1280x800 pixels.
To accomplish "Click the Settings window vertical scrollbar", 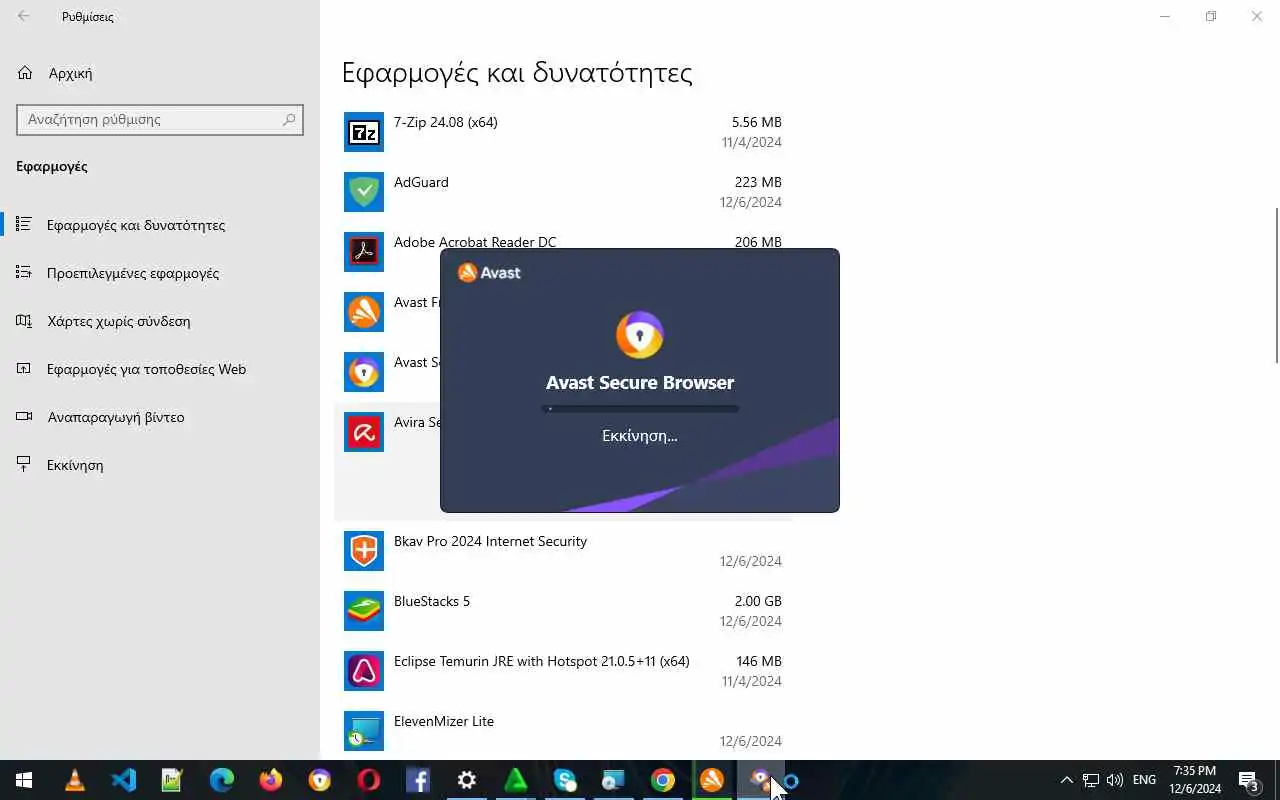I will coord(1276,285).
